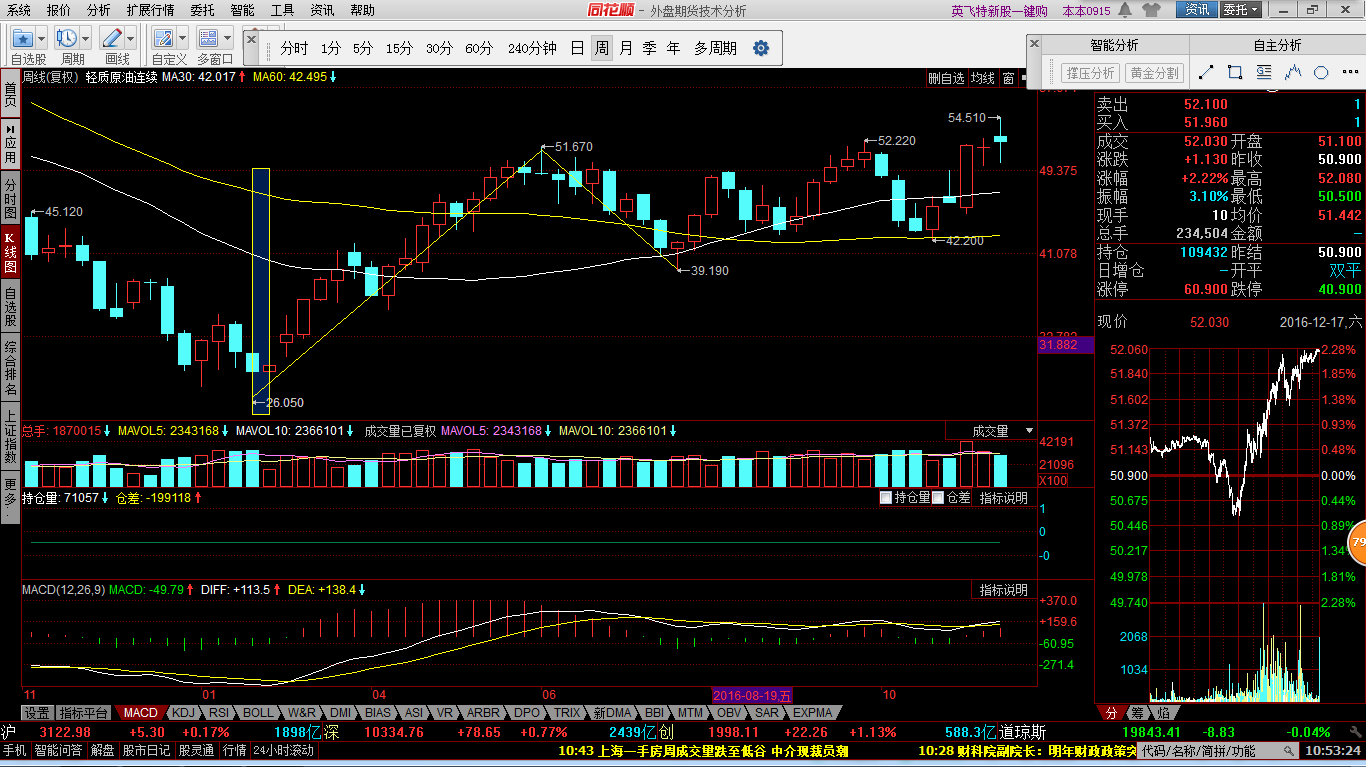Open the 扩展行情 menu

[x=150, y=10]
